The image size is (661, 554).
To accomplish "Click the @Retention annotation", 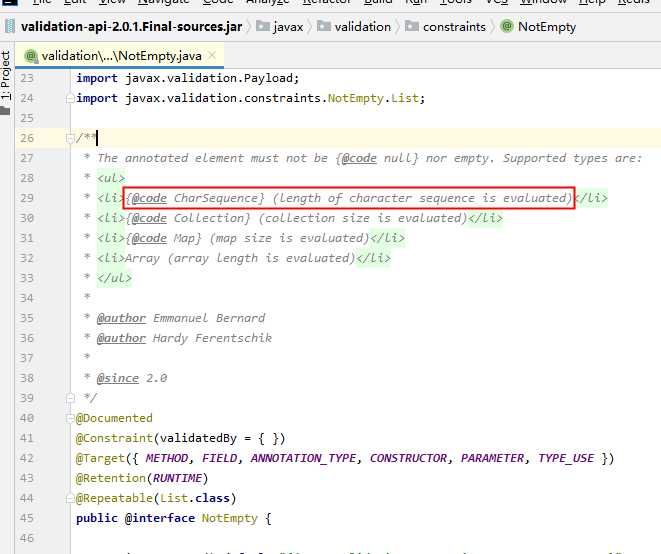I will click(110, 478).
